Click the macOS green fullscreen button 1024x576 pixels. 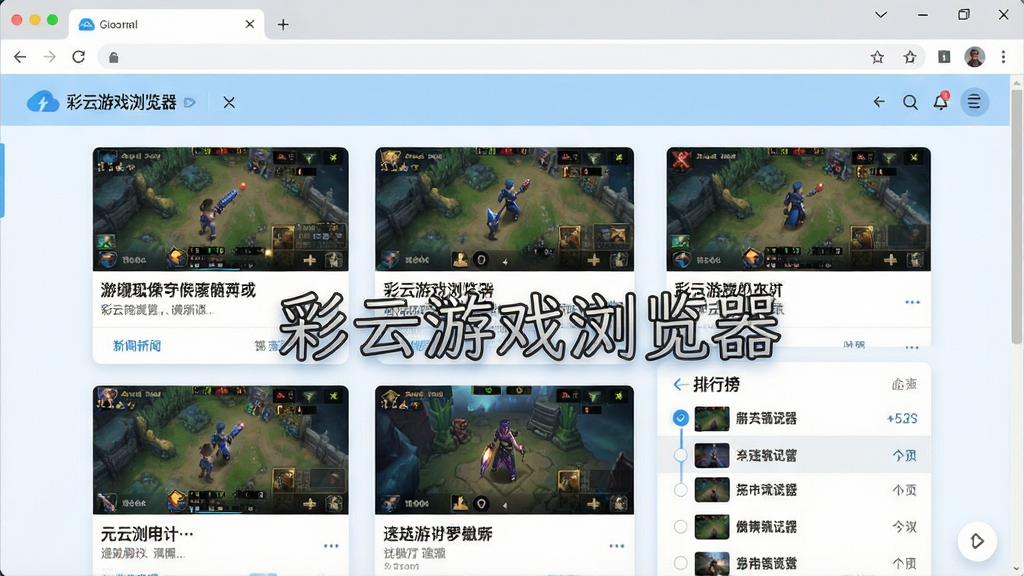click(x=52, y=20)
